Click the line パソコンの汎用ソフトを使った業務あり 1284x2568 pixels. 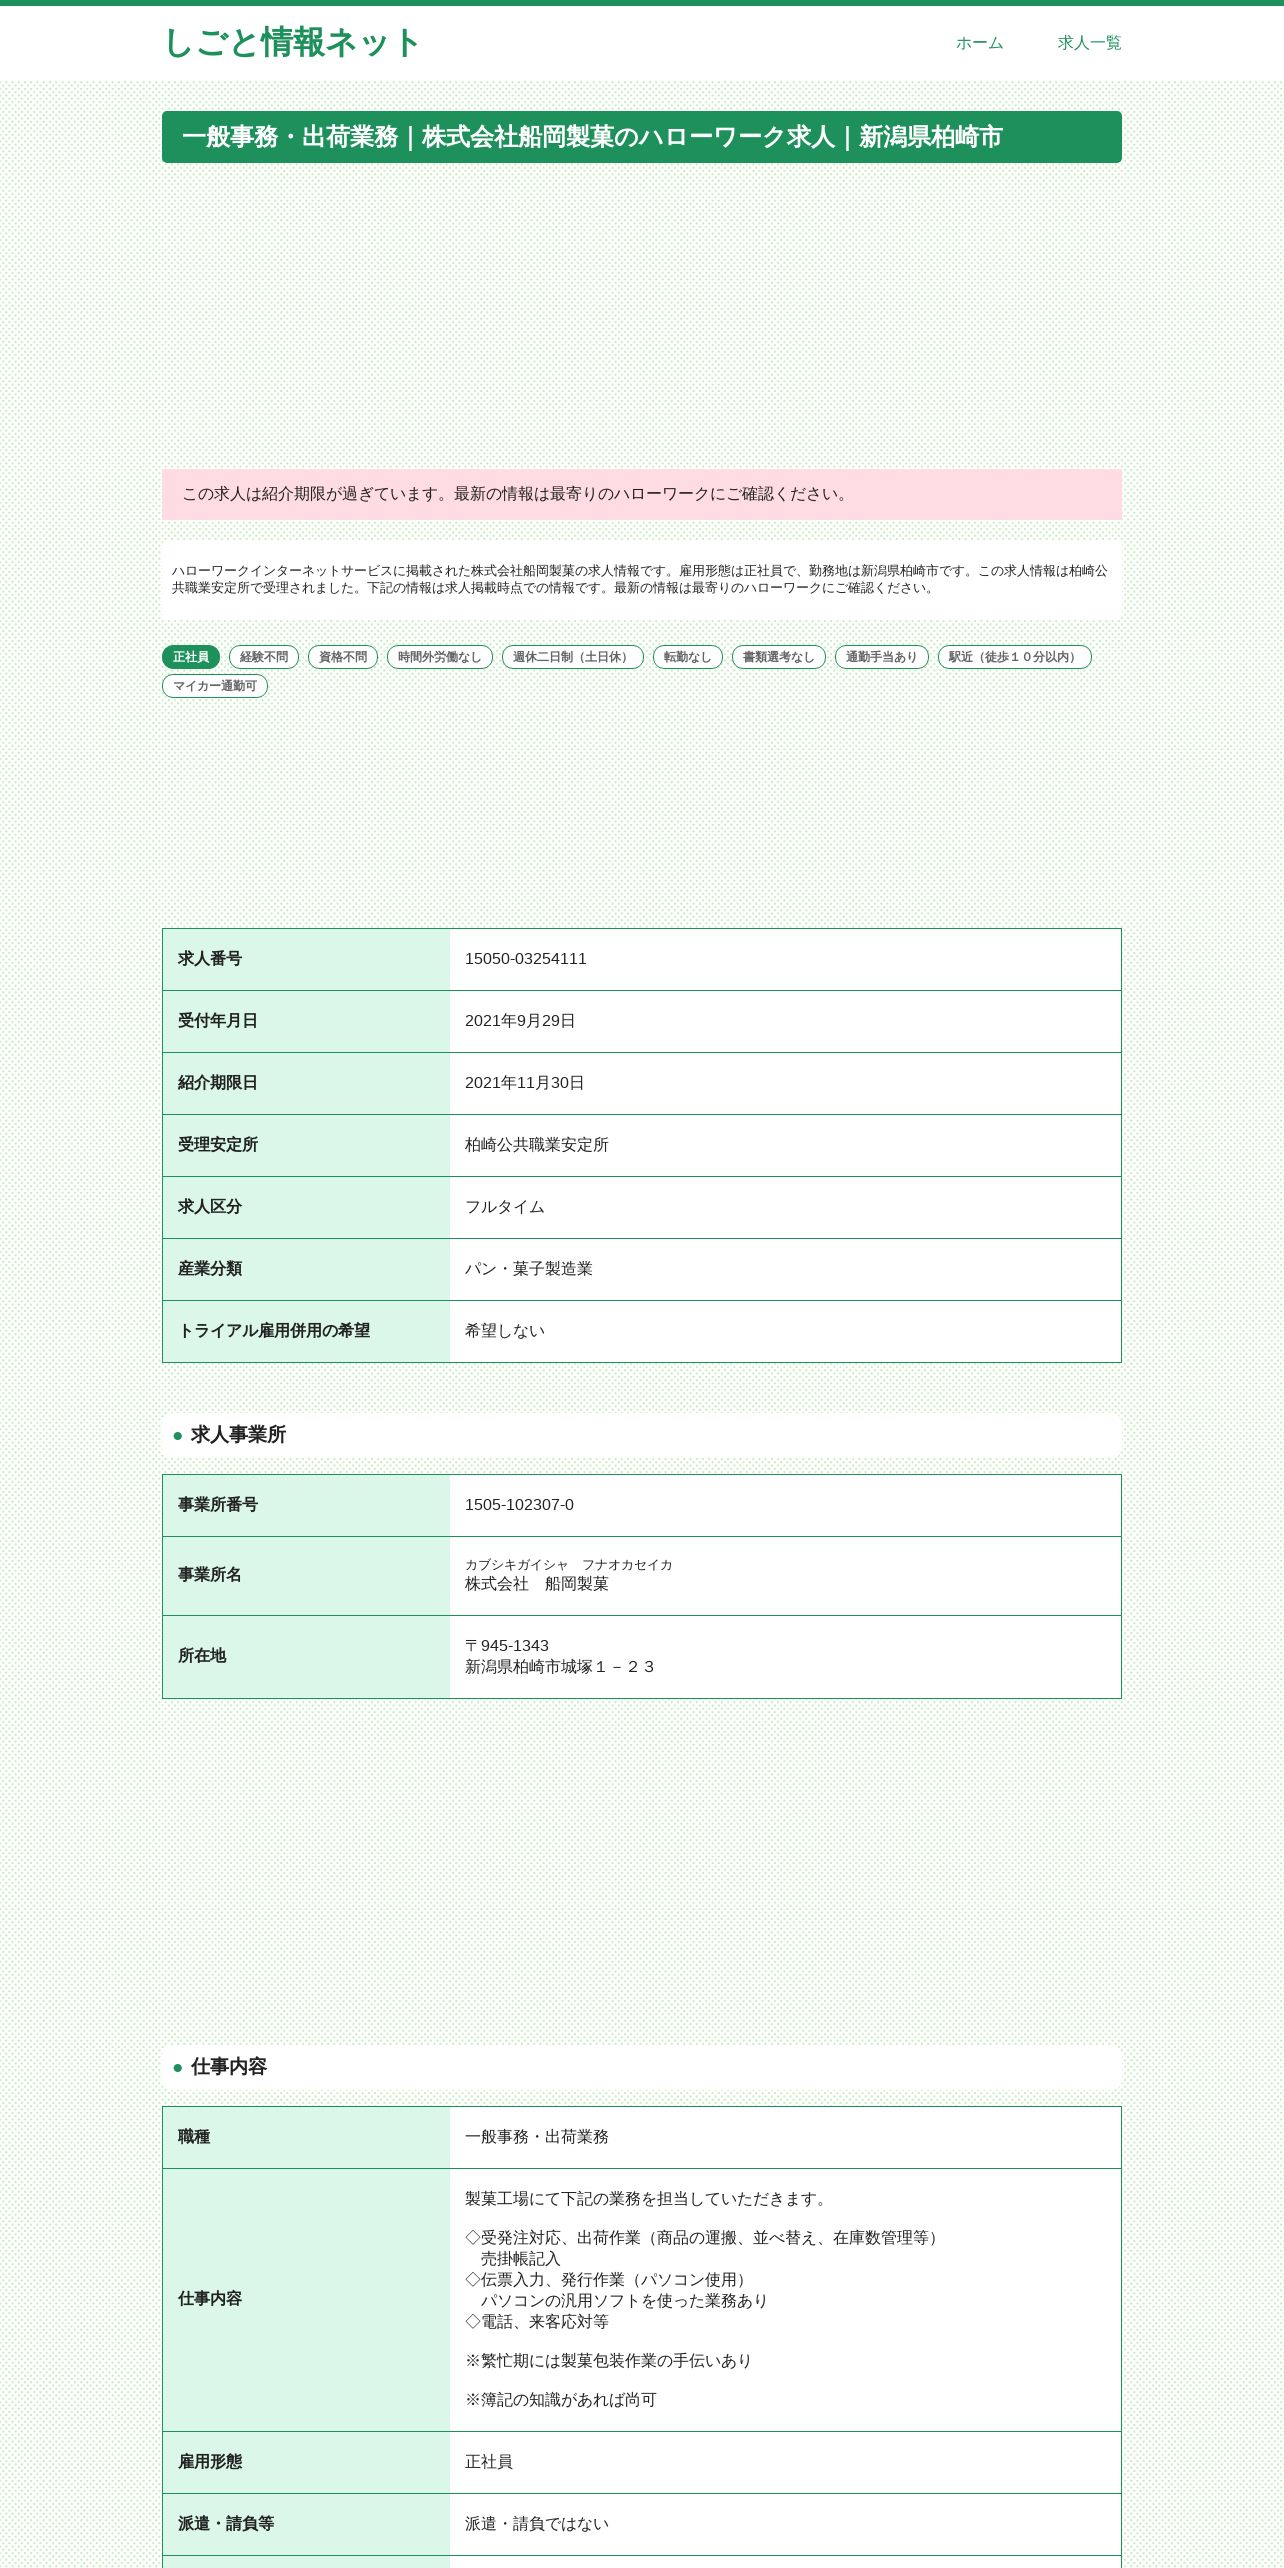click(625, 2301)
